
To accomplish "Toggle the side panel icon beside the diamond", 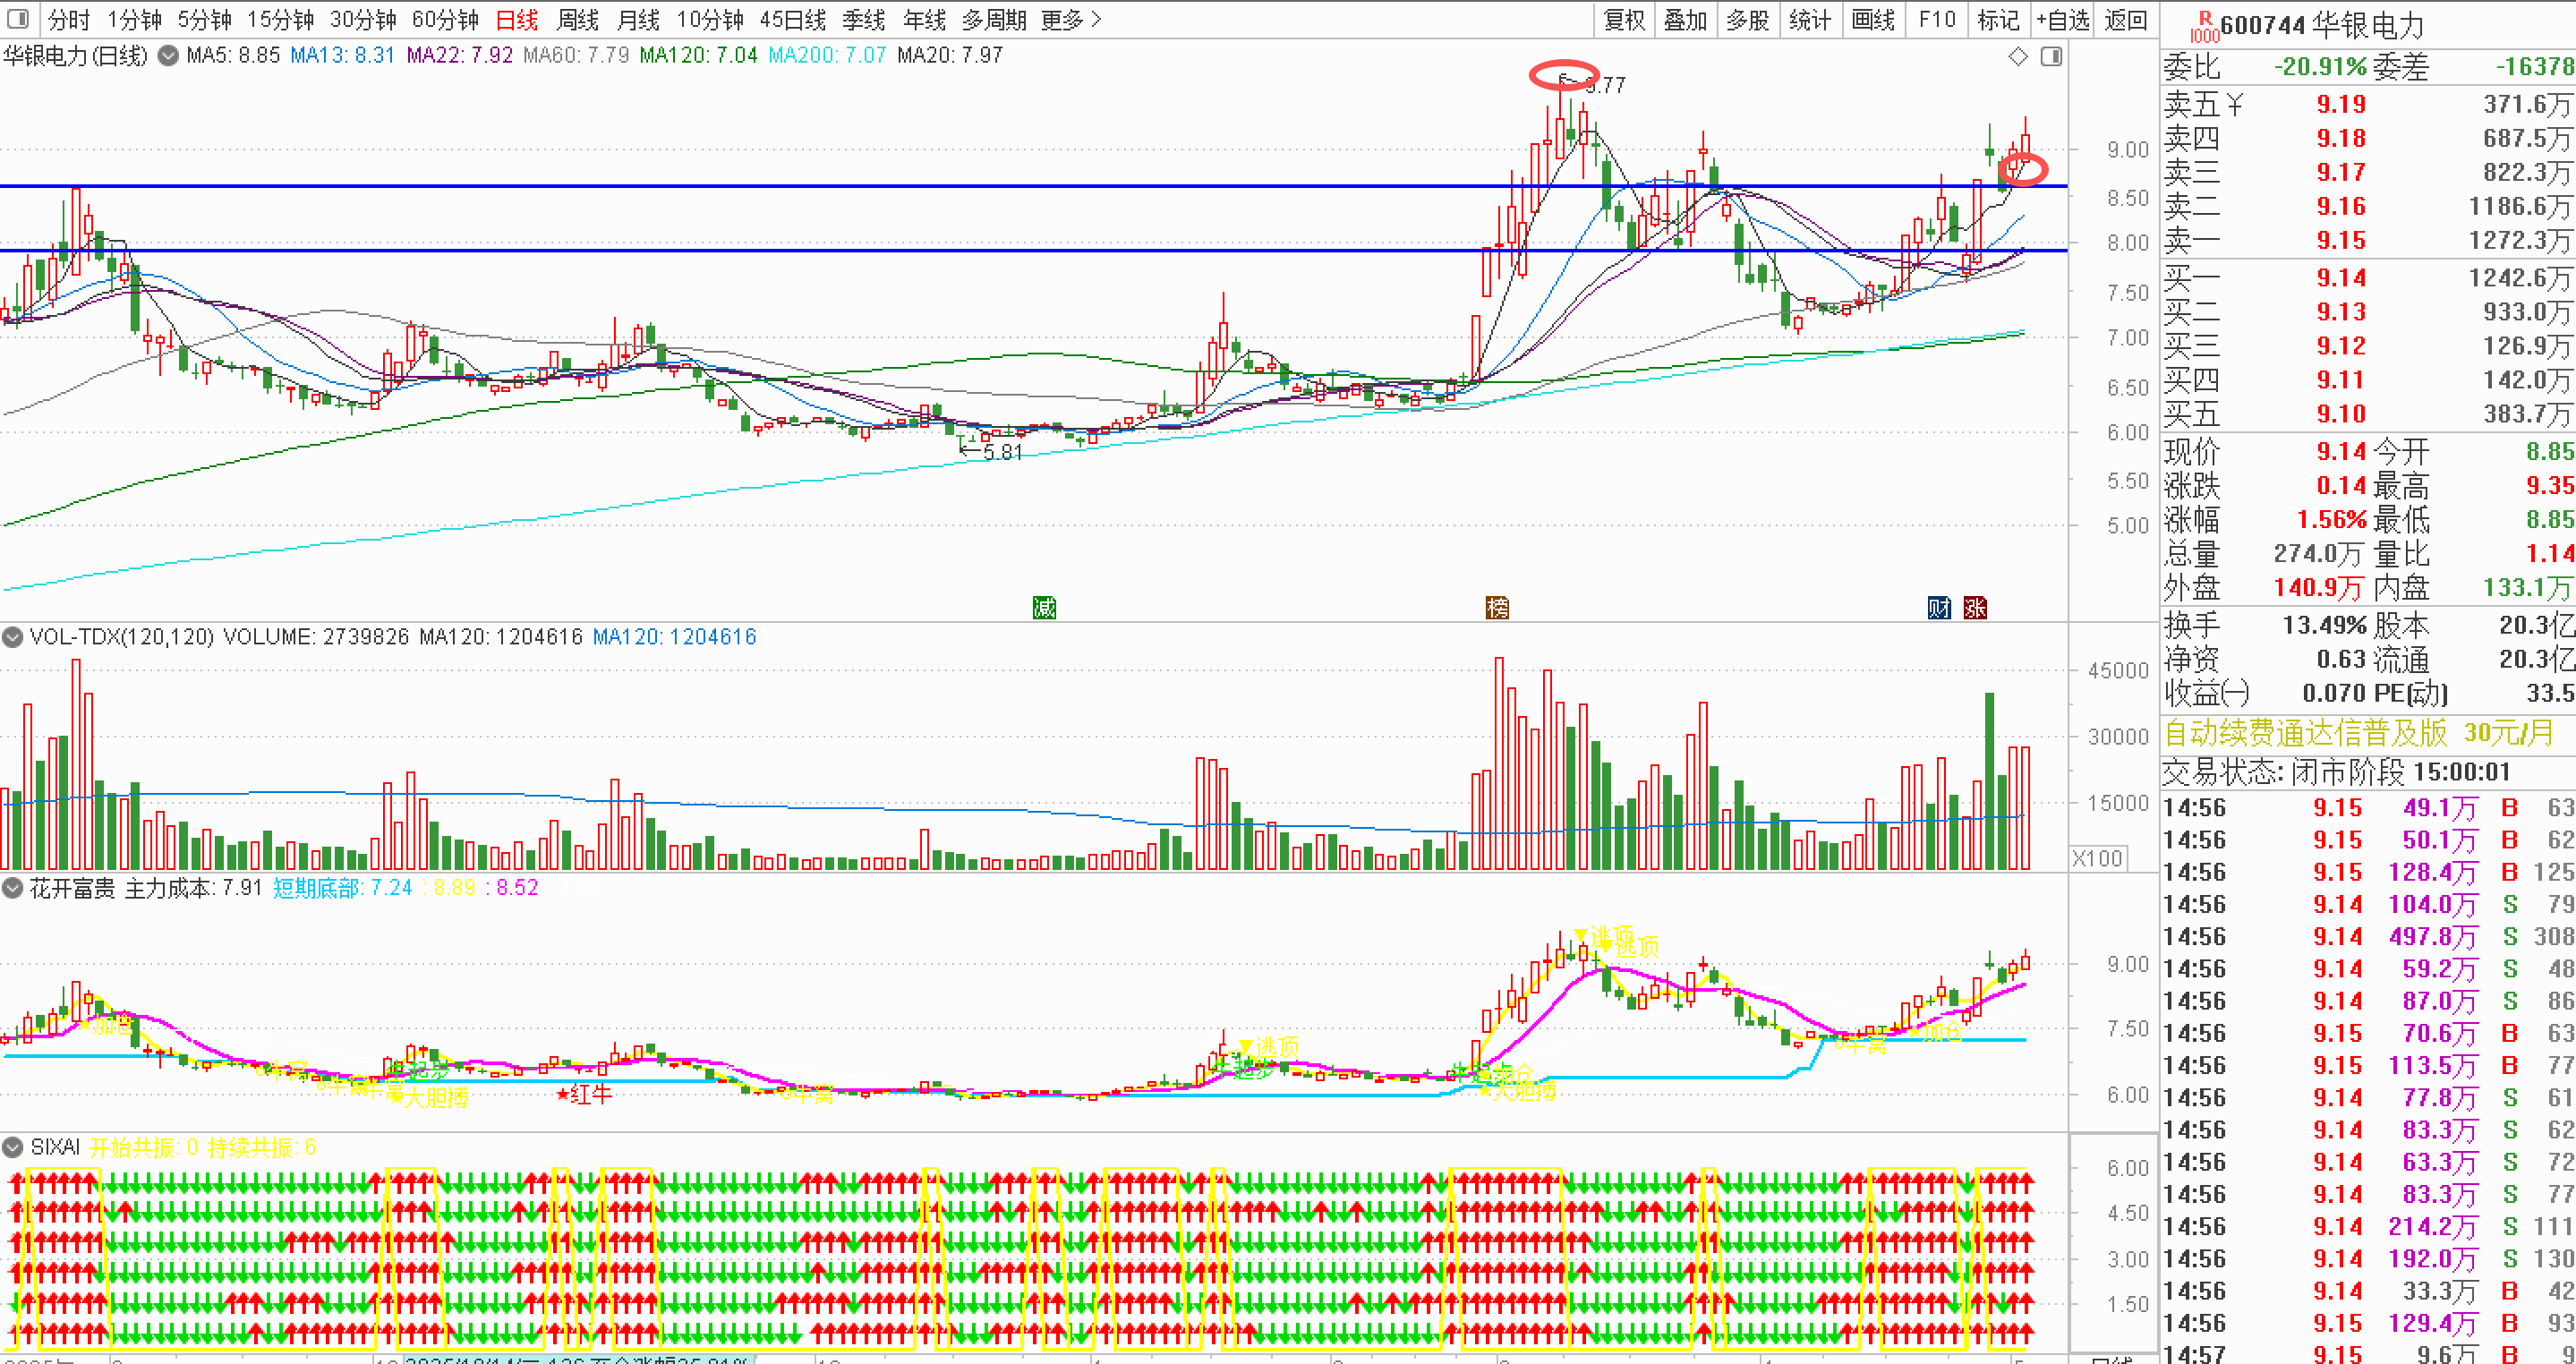I will click(2051, 57).
